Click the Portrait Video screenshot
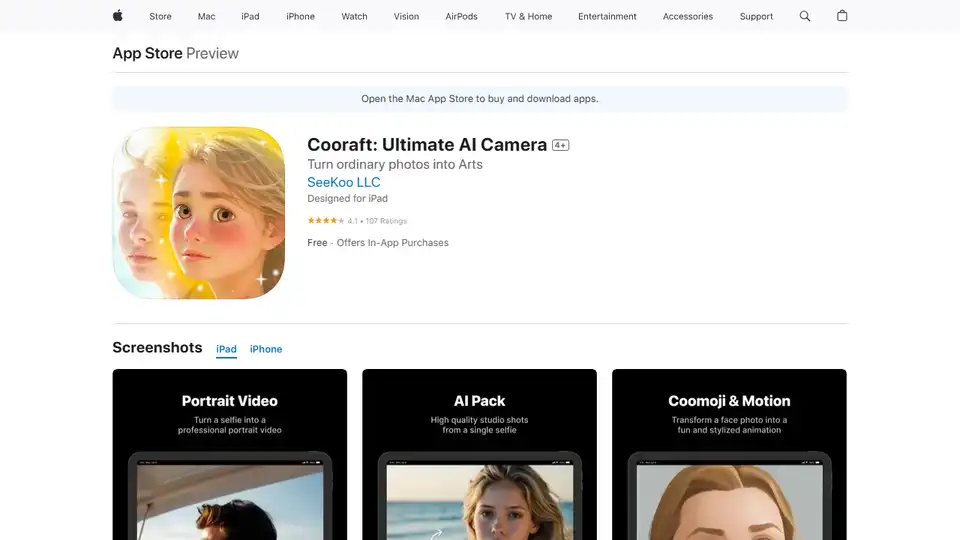This screenshot has height=540, width=960. click(x=230, y=454)
